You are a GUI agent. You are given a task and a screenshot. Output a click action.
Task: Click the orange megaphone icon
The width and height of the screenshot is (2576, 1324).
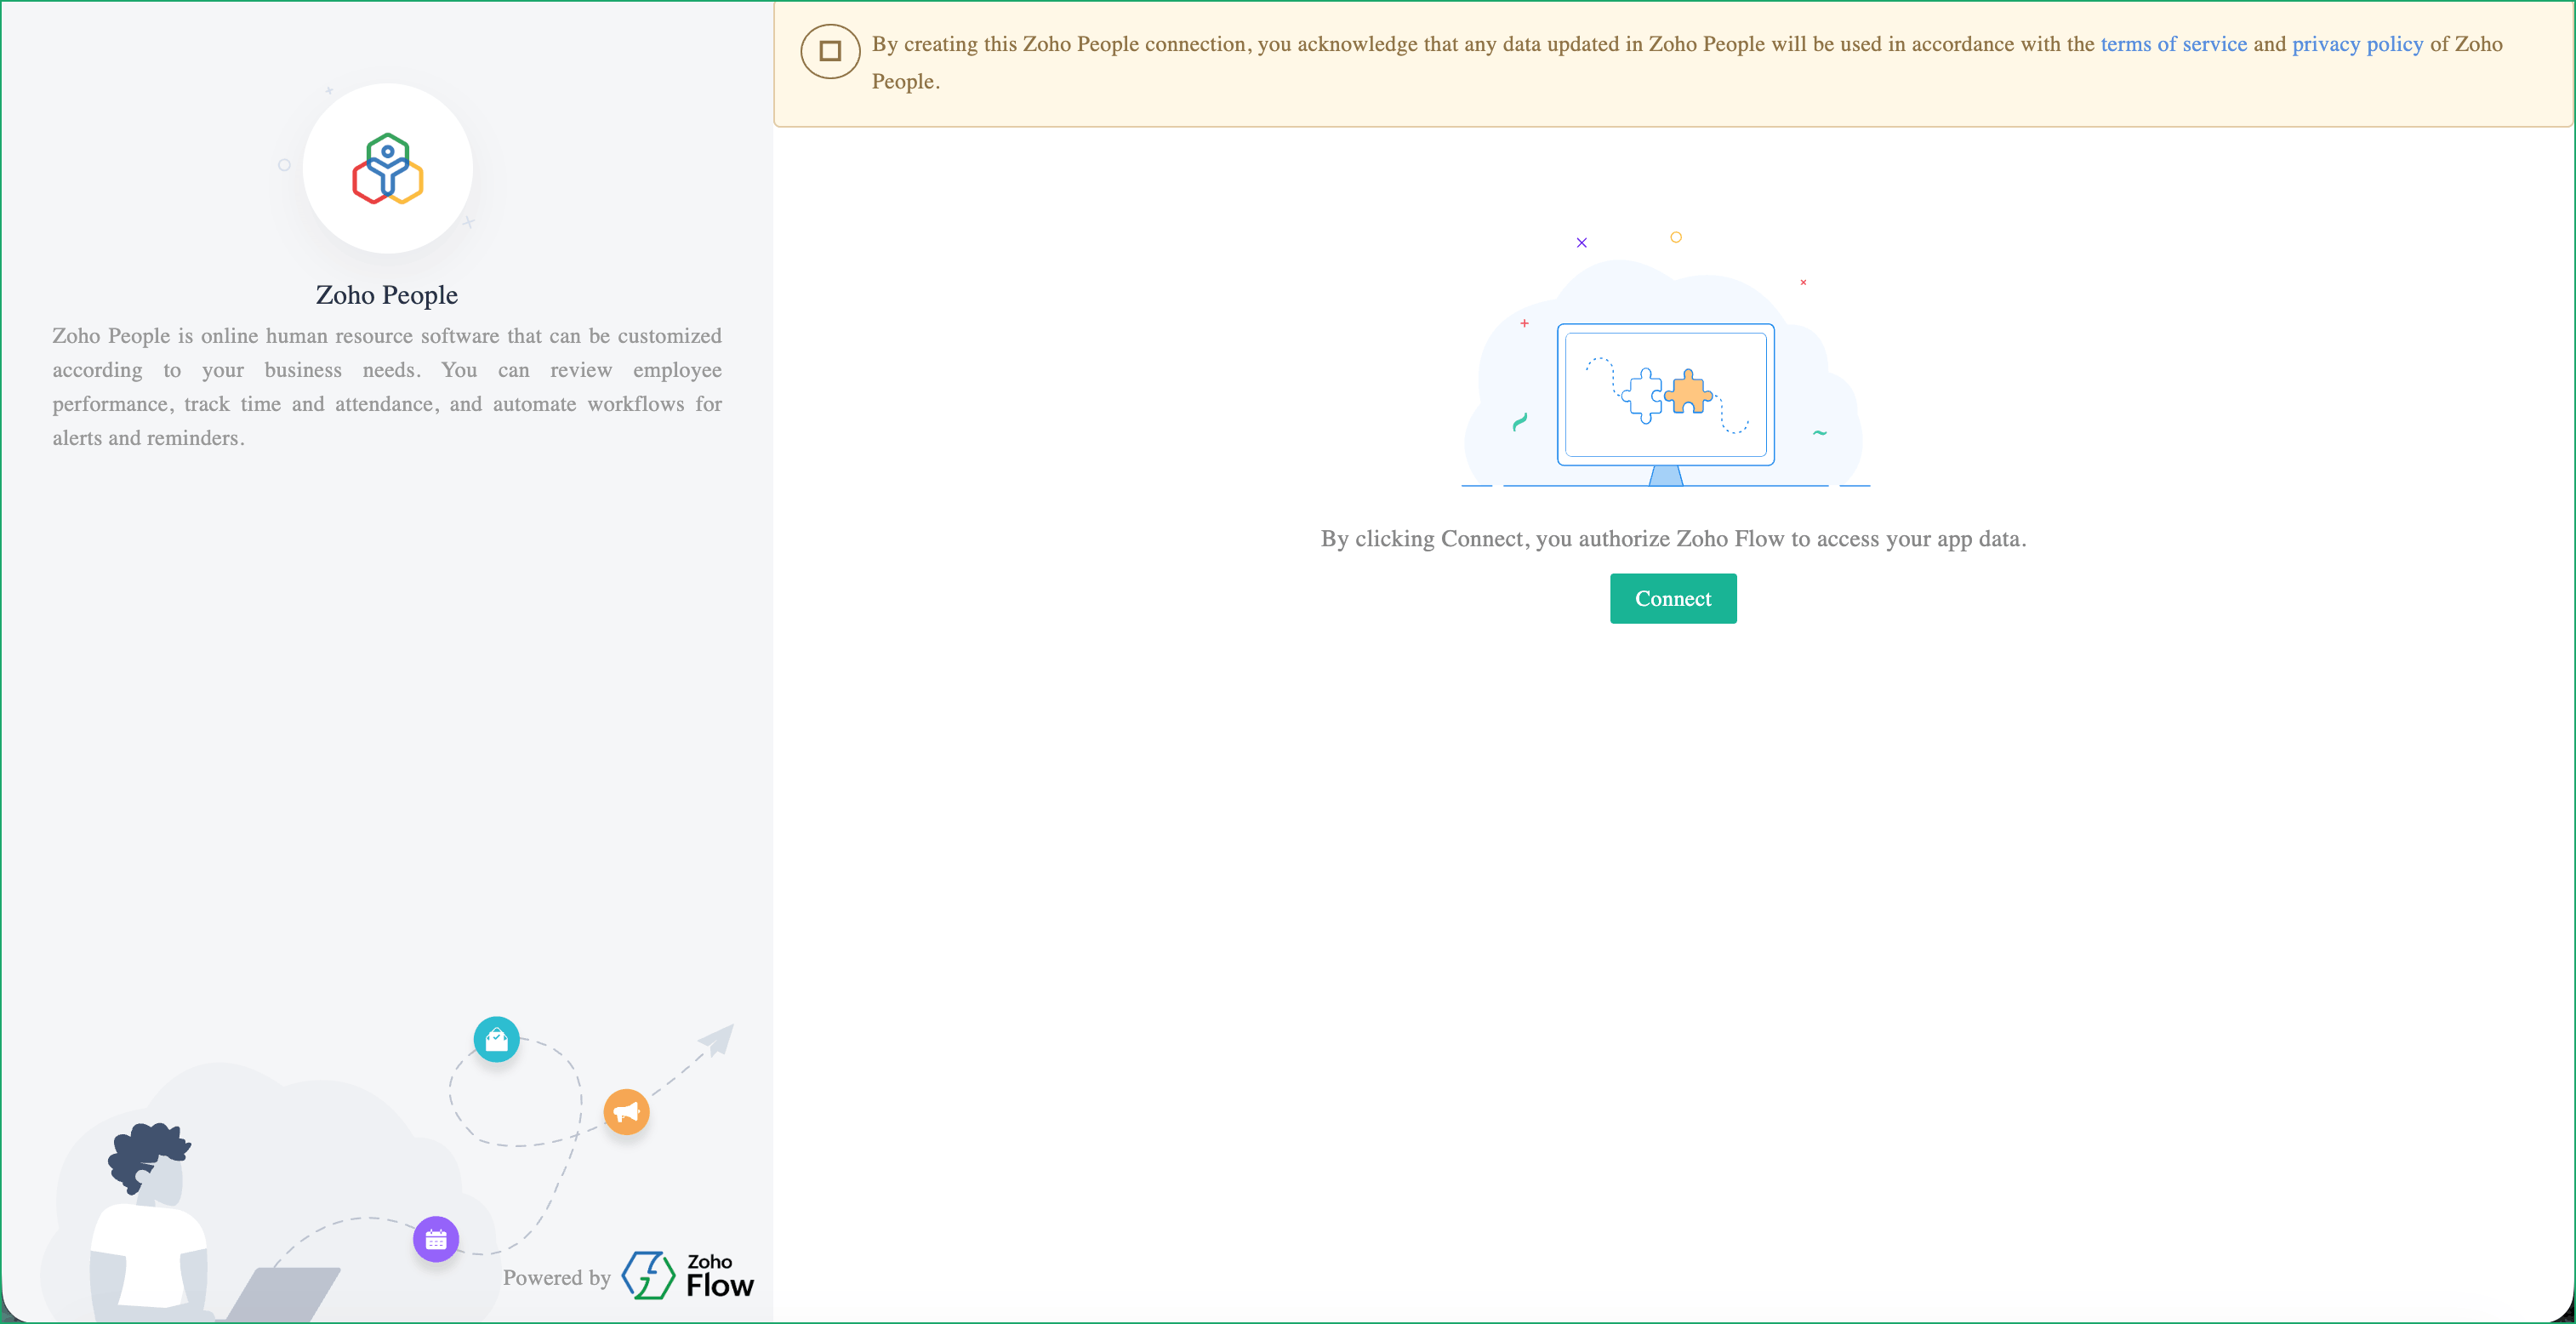tap(626, 1111)
